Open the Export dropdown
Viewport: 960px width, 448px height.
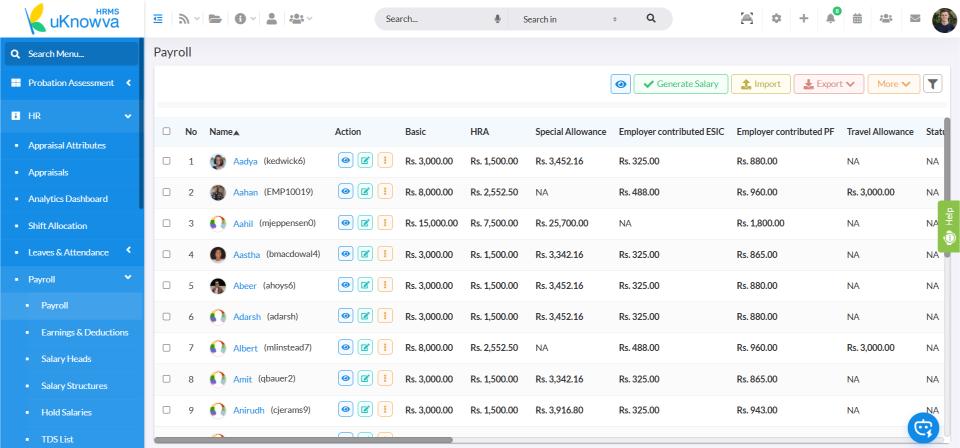(828, 84)
